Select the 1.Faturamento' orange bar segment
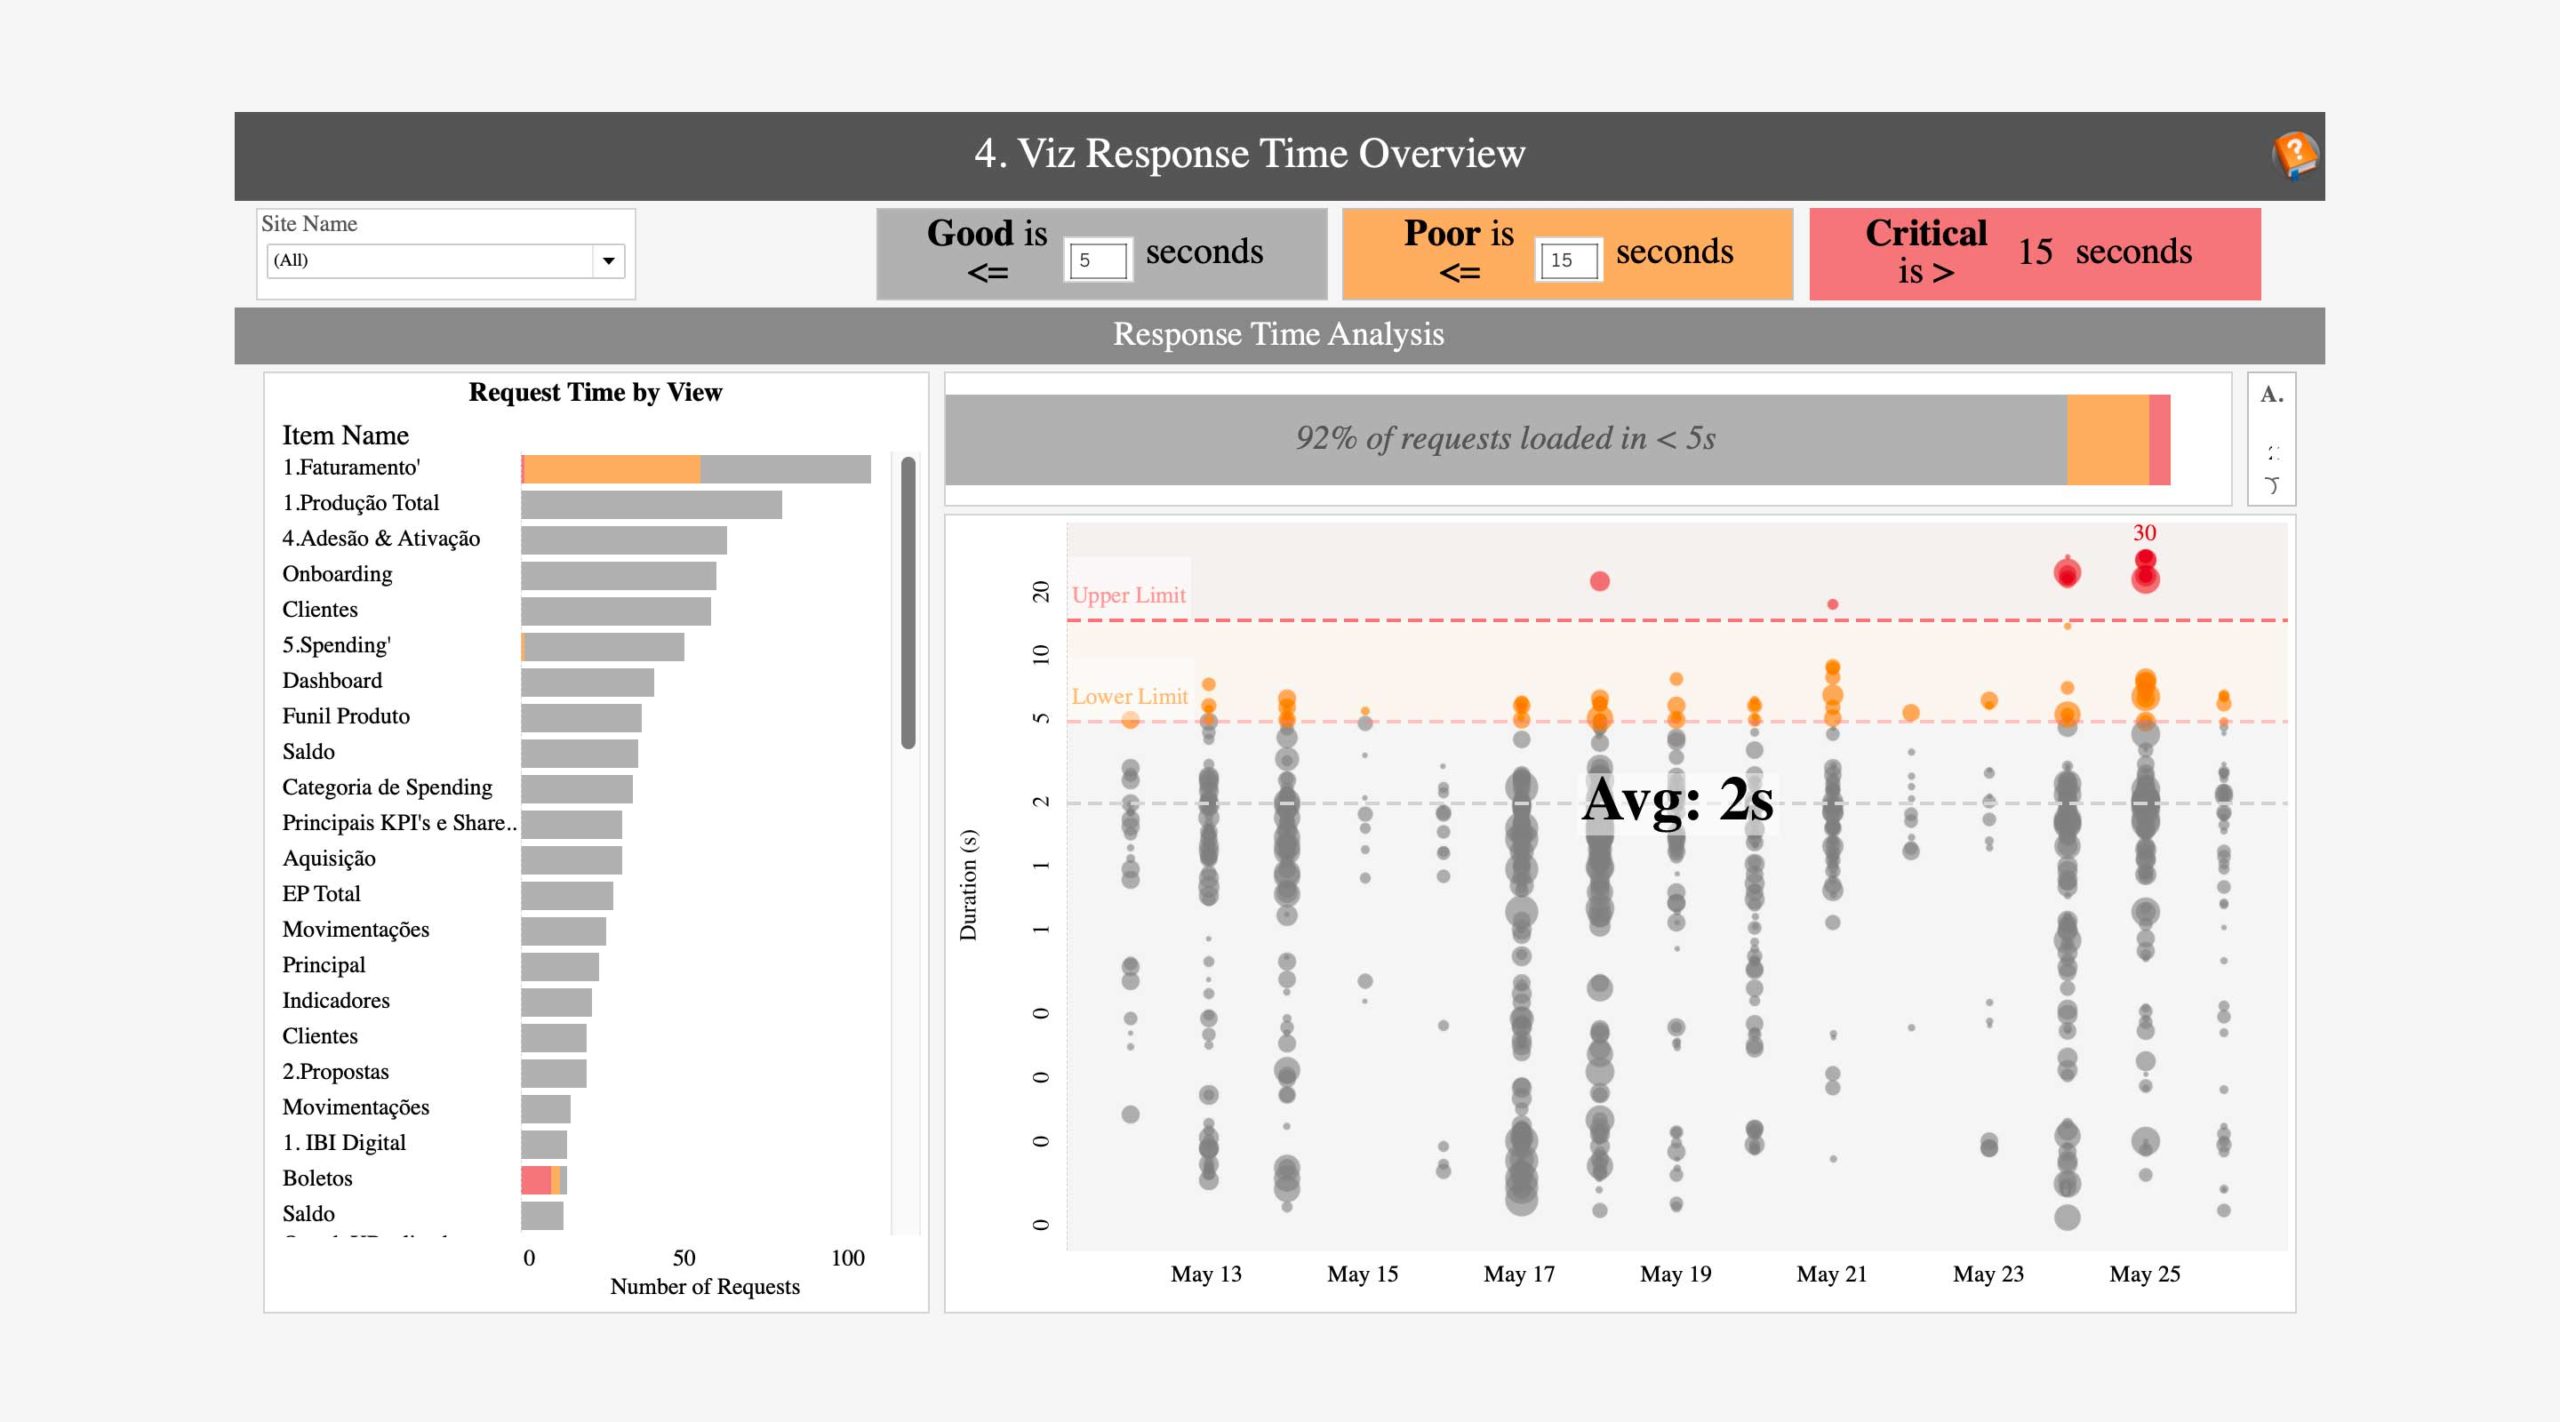This screenshot has width=2560, height=1422. [x=611, y=469]
